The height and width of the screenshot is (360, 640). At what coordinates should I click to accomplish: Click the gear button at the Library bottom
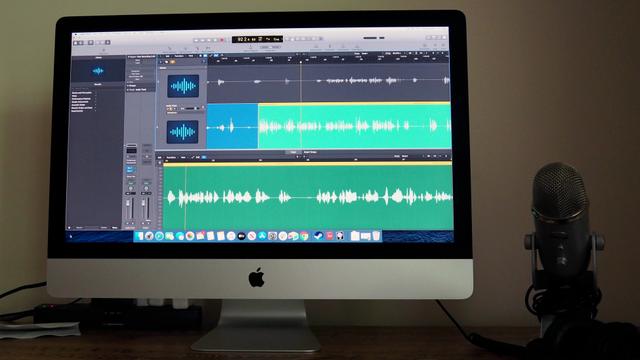[x=69, y=228]
